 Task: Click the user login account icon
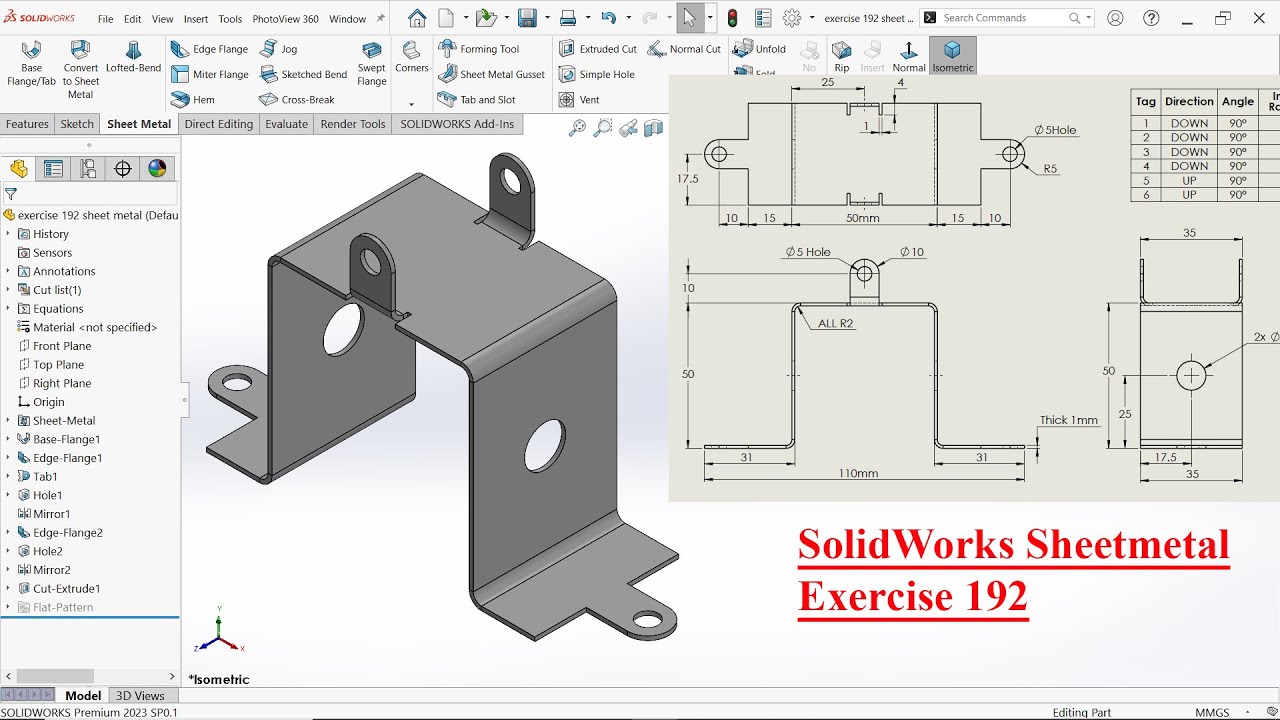point(1116,18)
